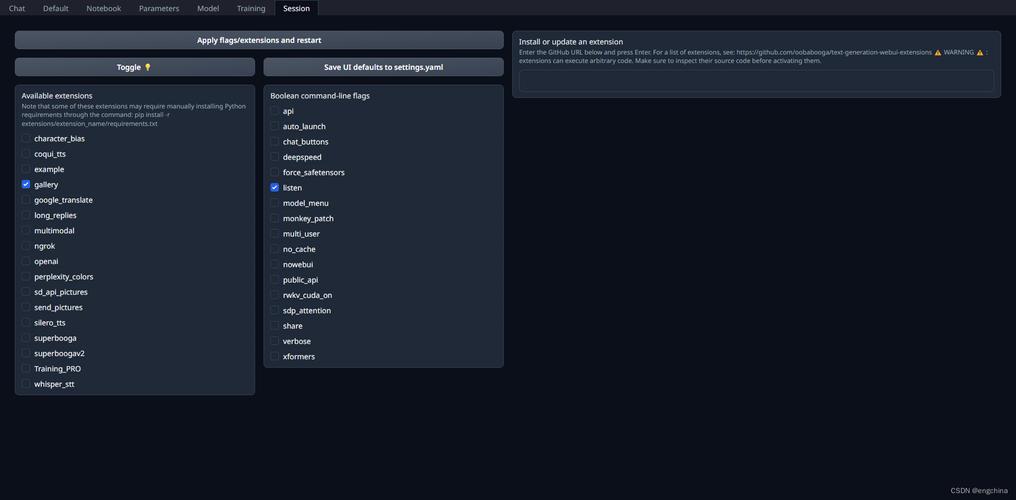This screenshot has width=1016, height=500.
Task: Enable the multimodal extension checkbox
Action: (26, 231)
